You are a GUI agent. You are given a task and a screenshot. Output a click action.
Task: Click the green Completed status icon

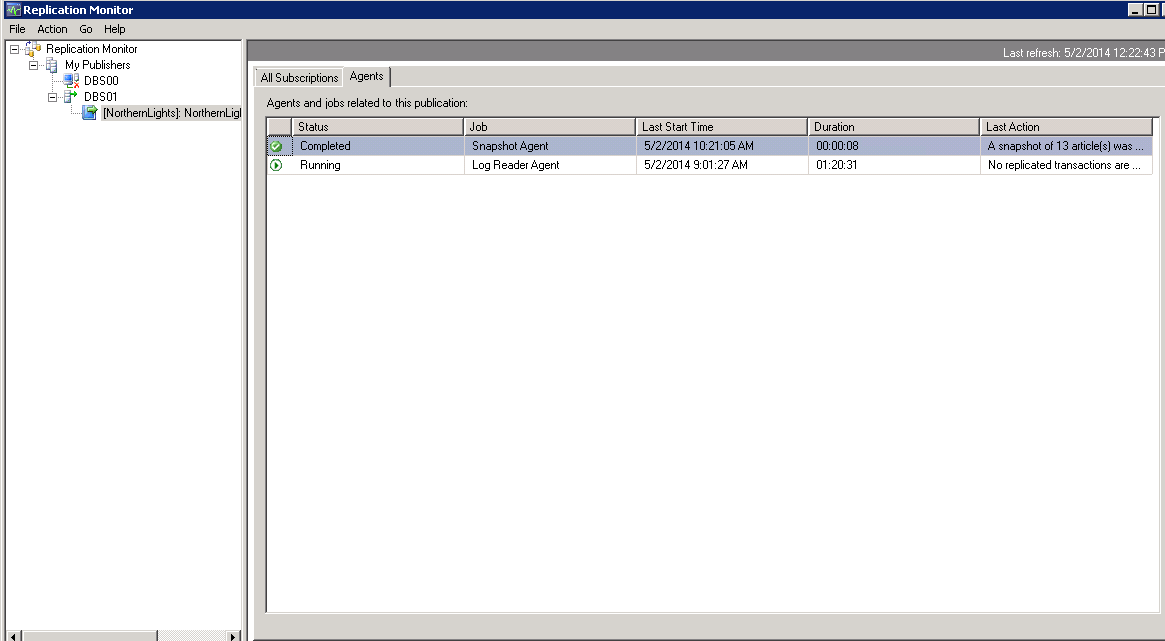click(x=276, y=146)
